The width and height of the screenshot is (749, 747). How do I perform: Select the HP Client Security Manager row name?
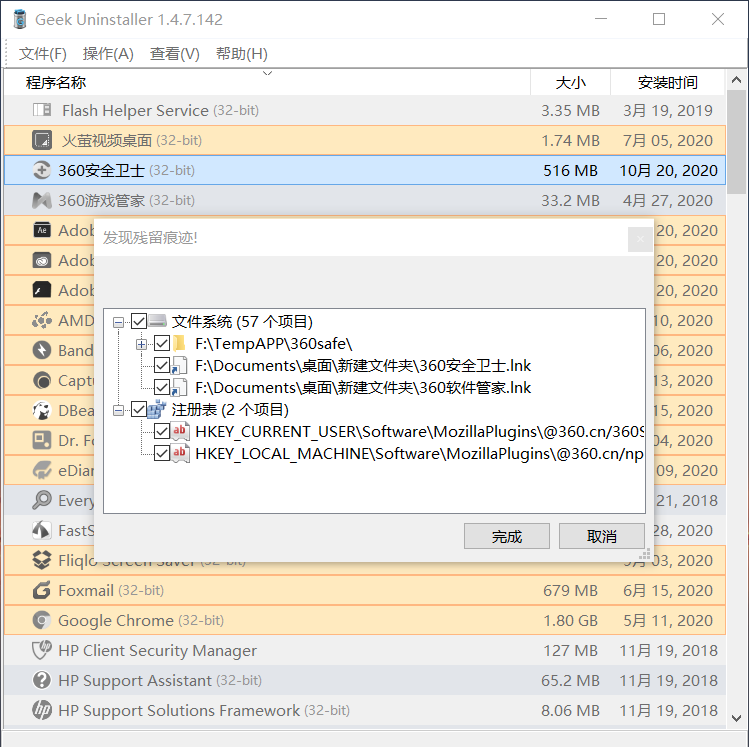pyautogui.click(x=158, y=650)
